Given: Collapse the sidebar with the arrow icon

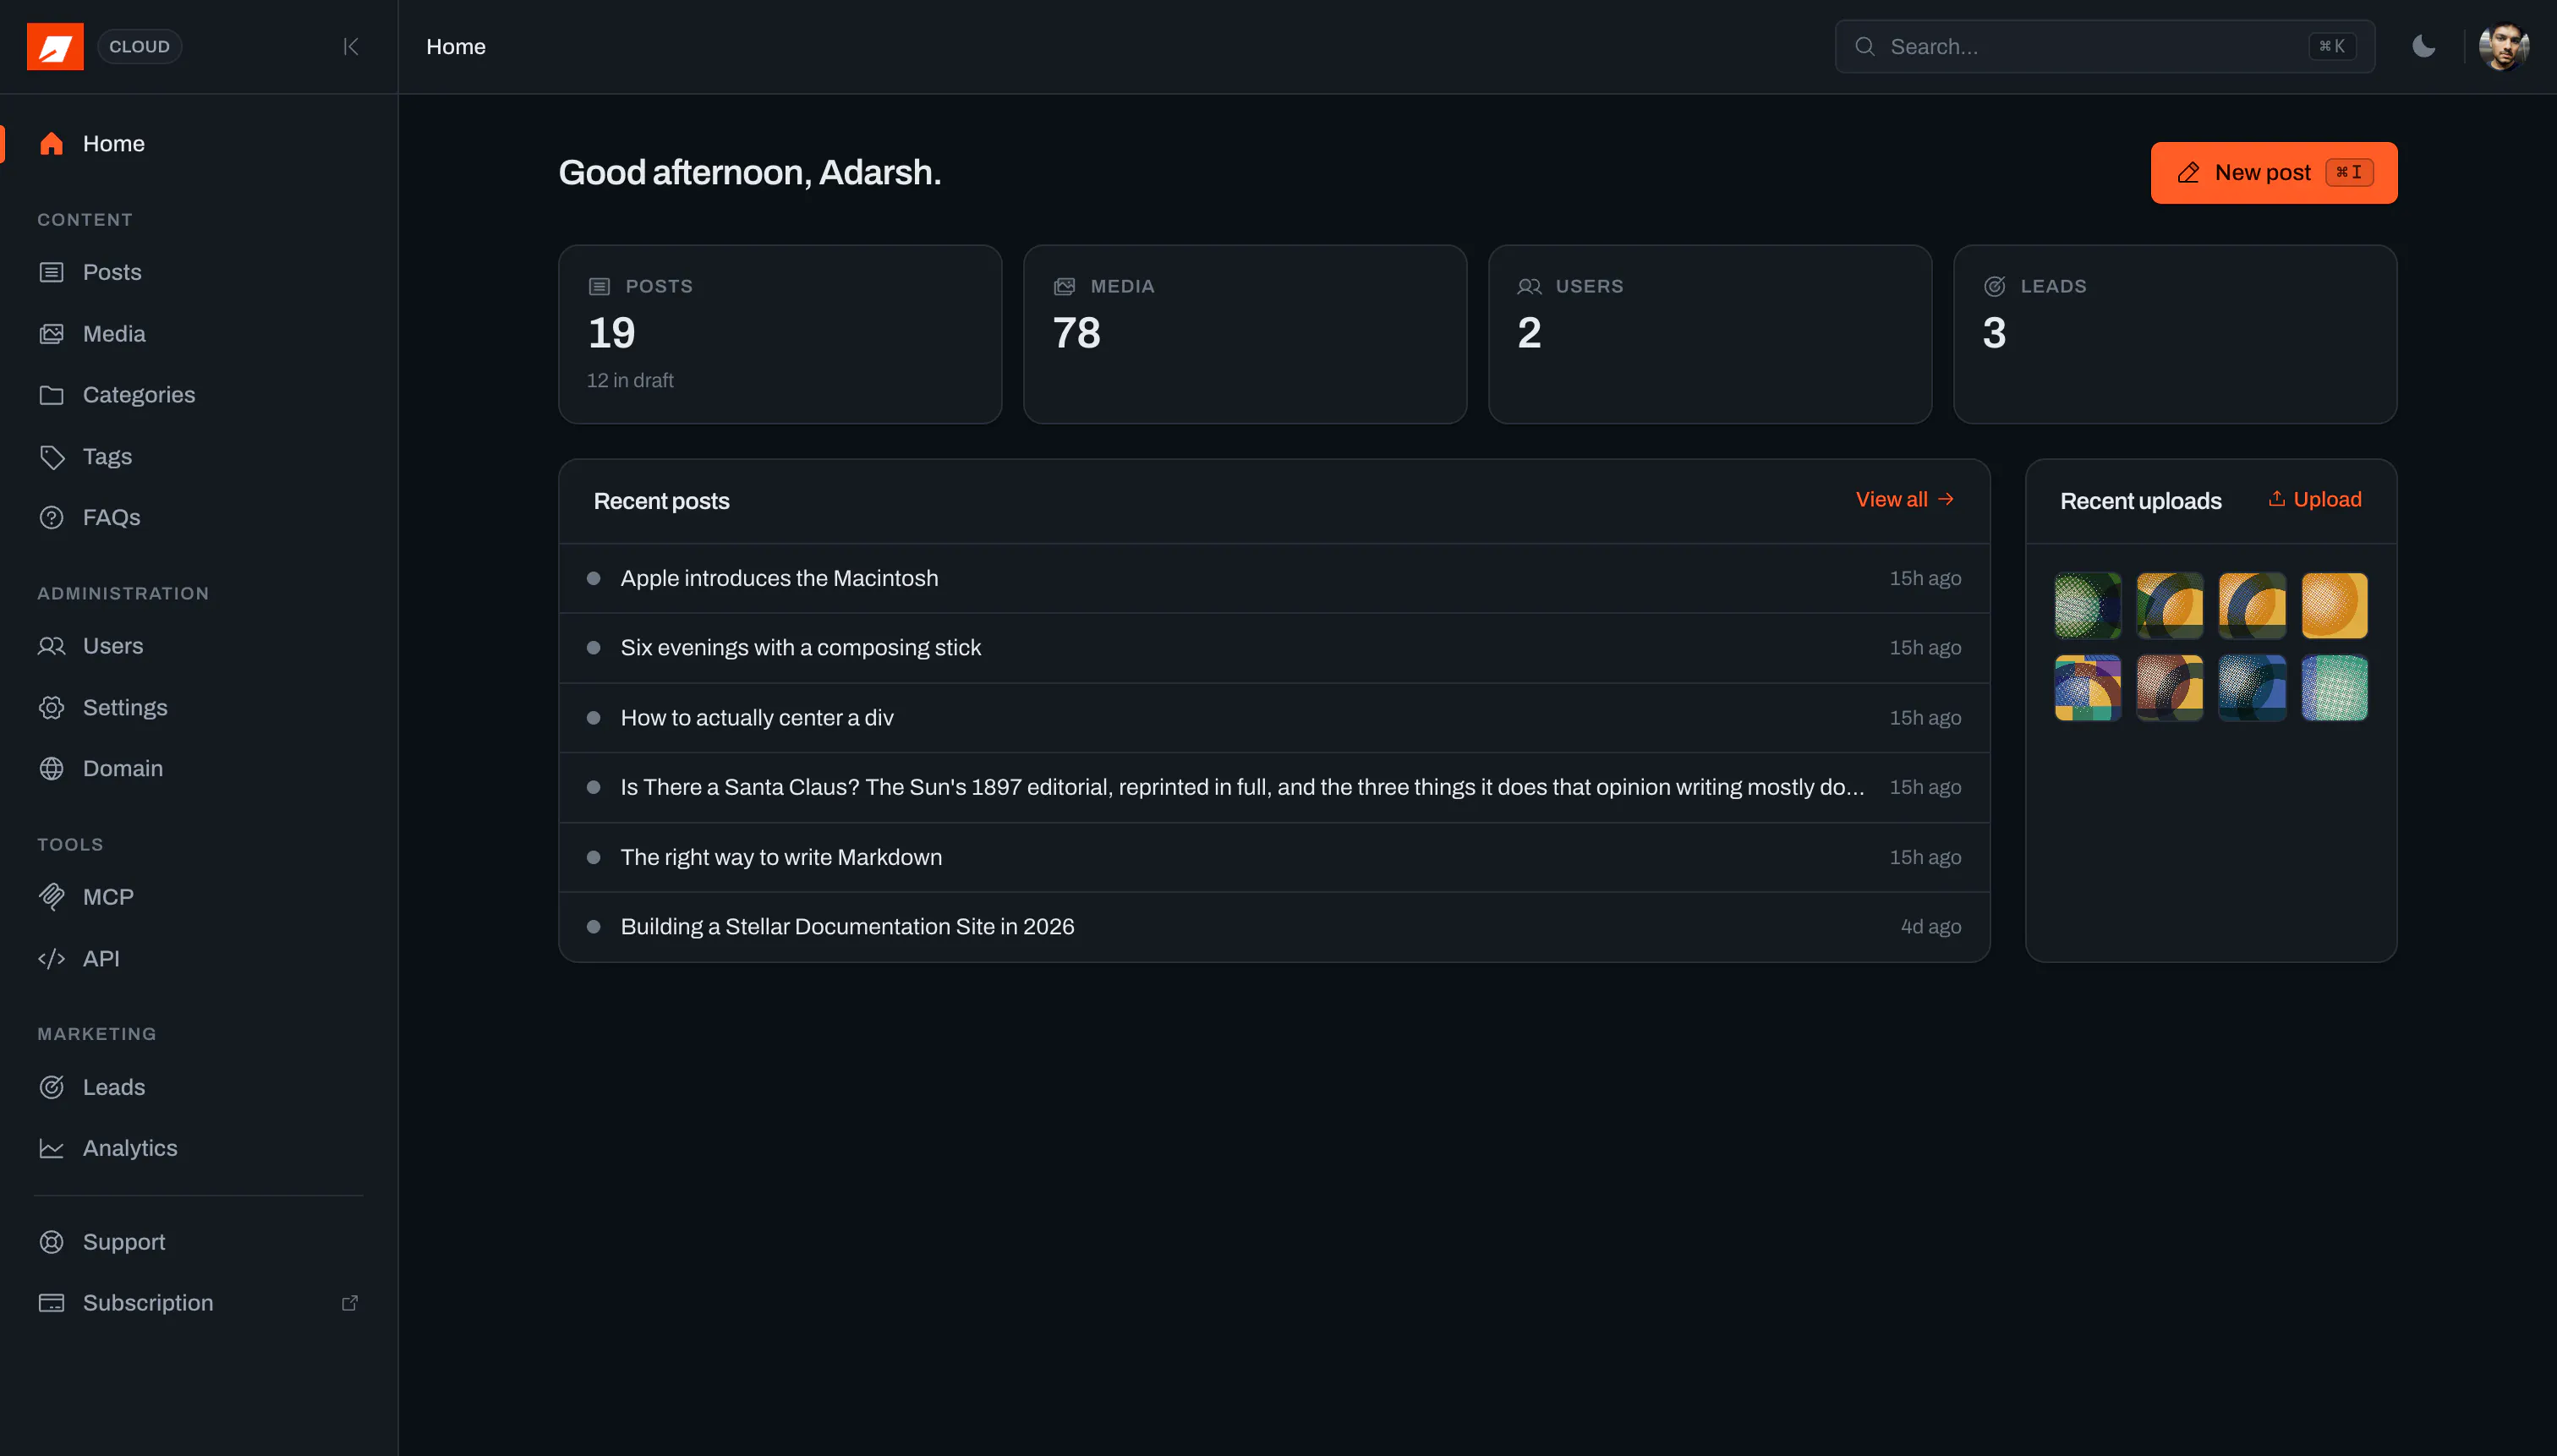Looking at the screenshot, I should (x=350, y=47).
